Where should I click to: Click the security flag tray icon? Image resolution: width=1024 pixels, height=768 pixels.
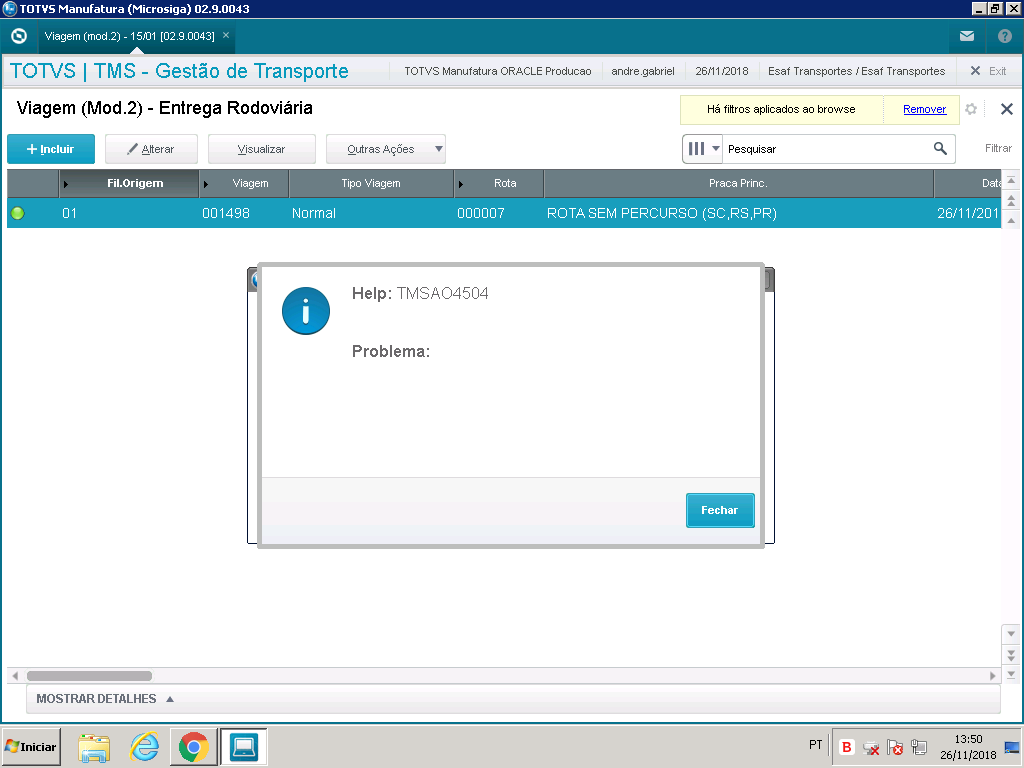click(x=895, y=747)
